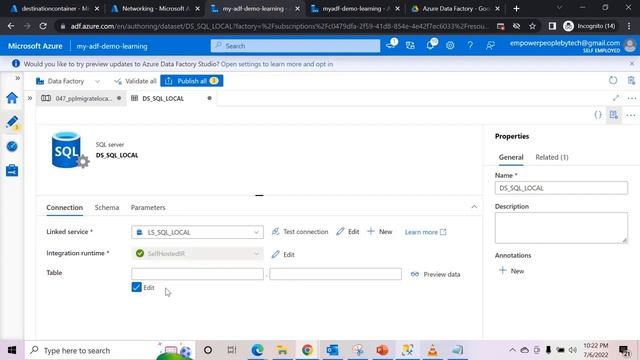Screen dimensions: 640x360
Task: Collapse the connection panel chevron
Action: [x=474, y=207]
